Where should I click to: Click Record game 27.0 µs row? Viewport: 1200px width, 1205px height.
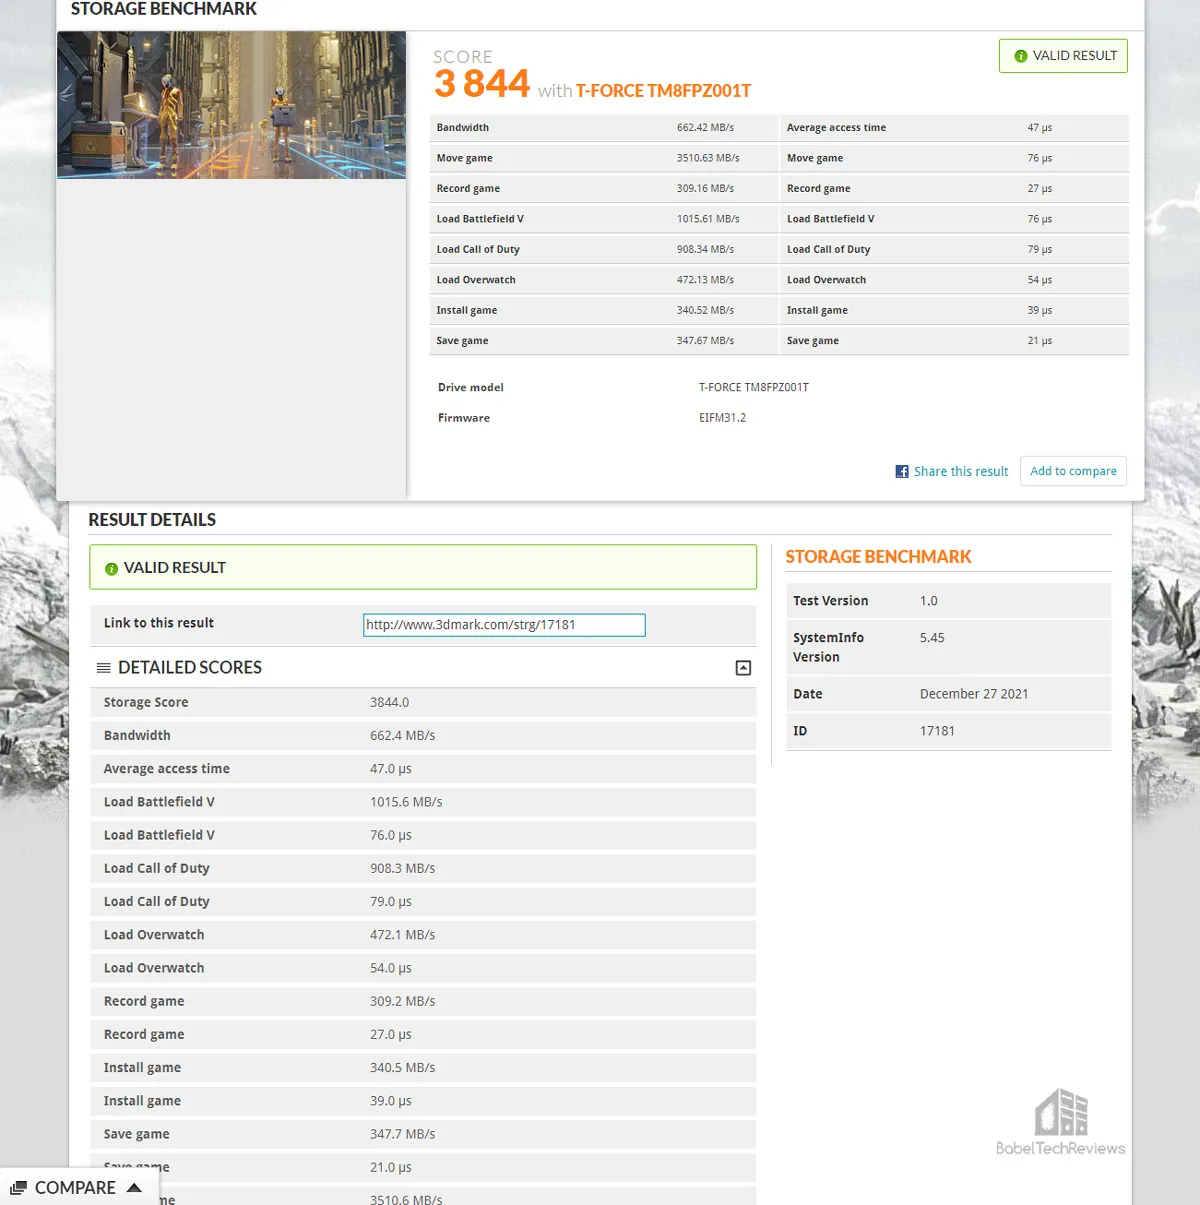click(x=423, y=1035)
